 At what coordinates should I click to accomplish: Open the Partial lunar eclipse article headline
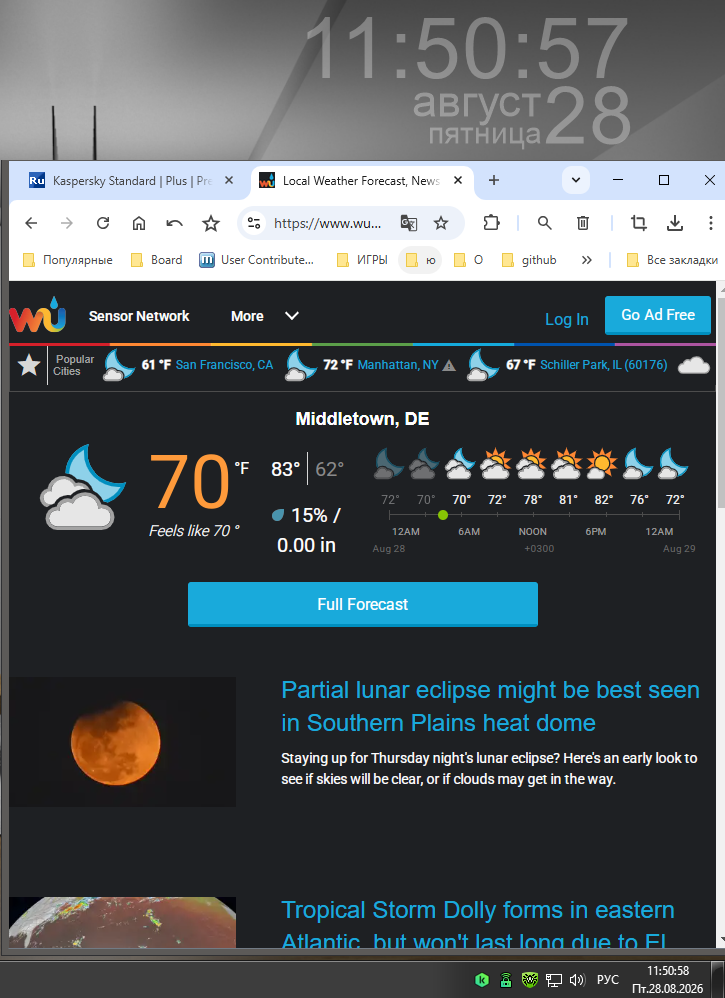click(490, 706)
